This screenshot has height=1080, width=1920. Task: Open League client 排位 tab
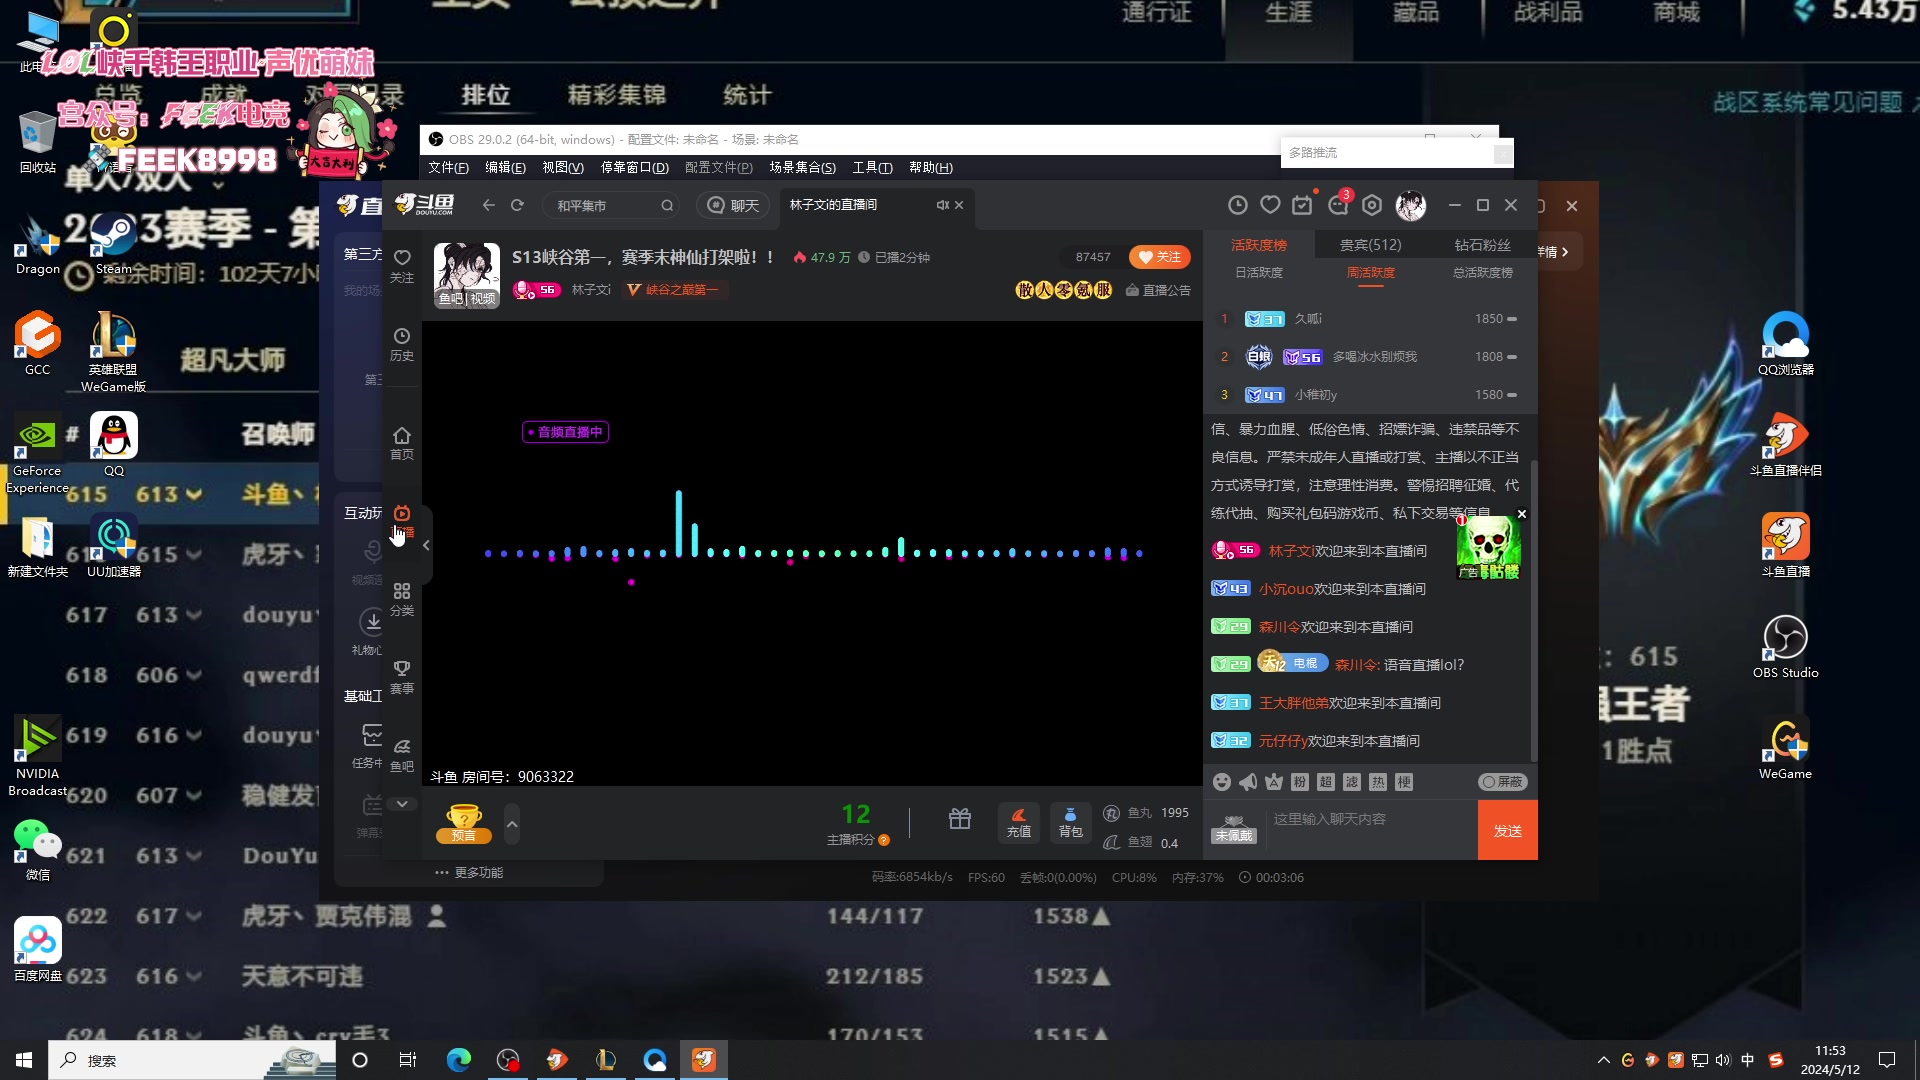tap(486, 95)
